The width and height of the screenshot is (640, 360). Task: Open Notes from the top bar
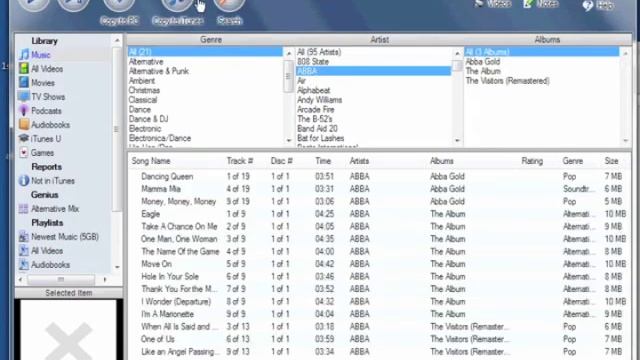pyautogui.click(x=541, y=4)
